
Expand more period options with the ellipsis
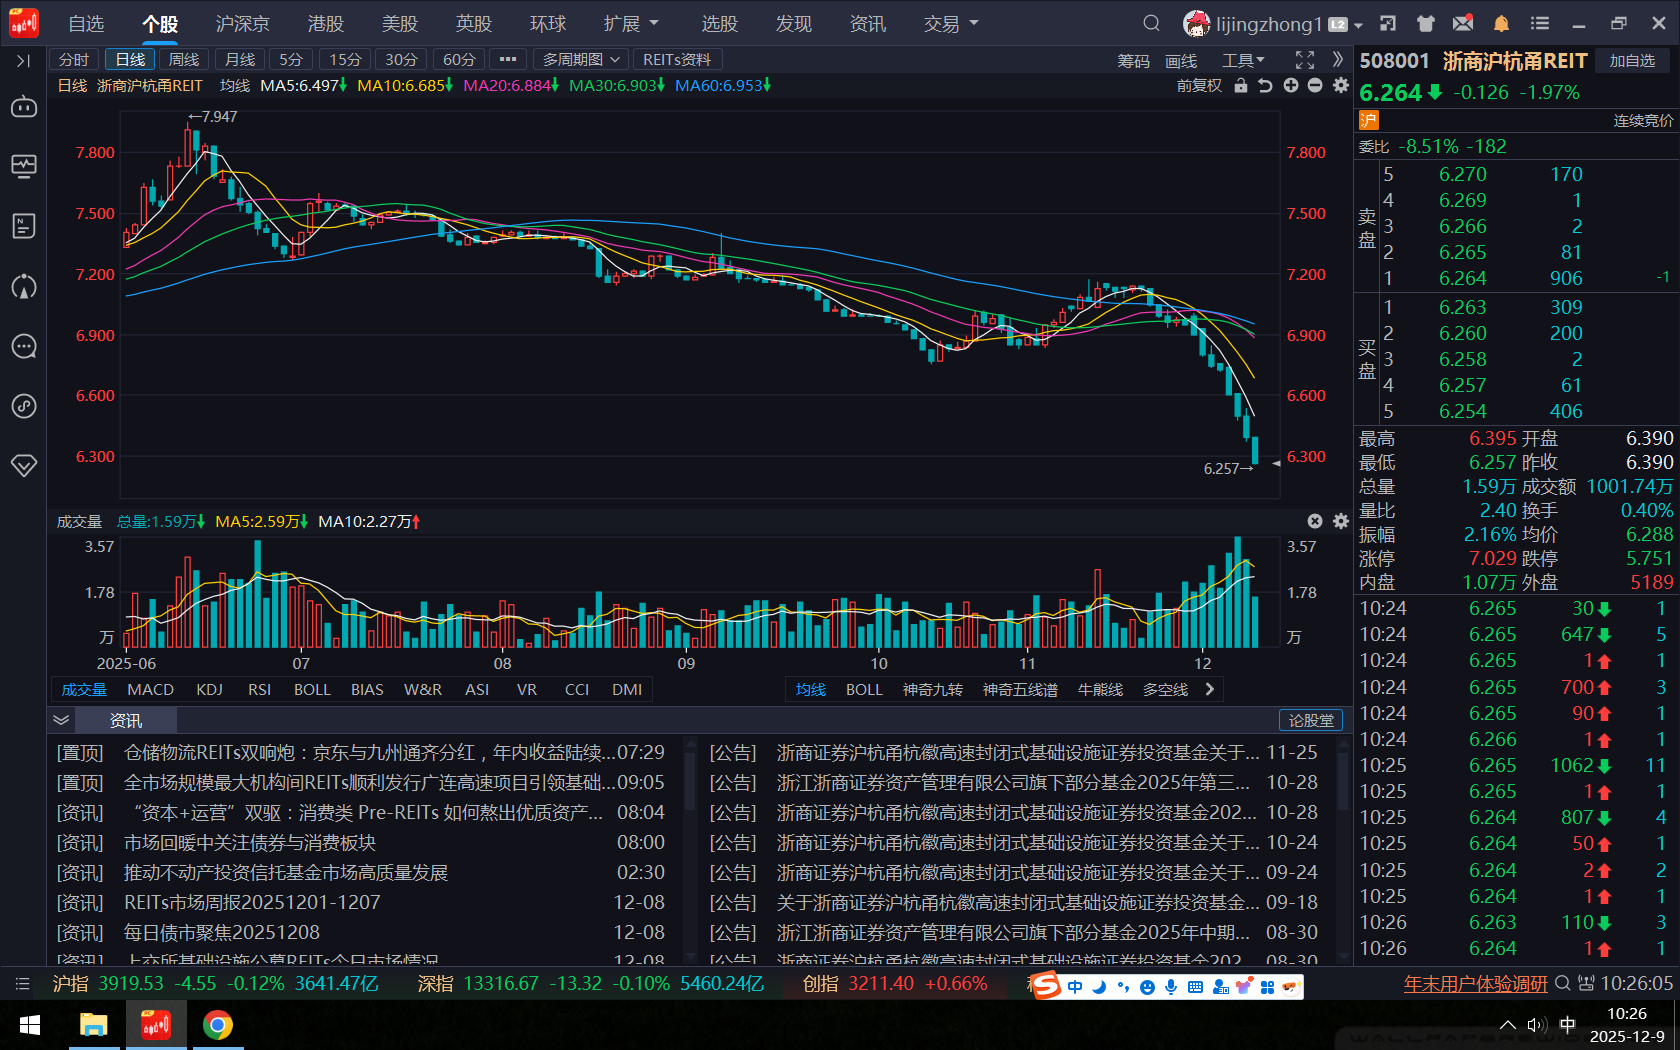point(508,60)
